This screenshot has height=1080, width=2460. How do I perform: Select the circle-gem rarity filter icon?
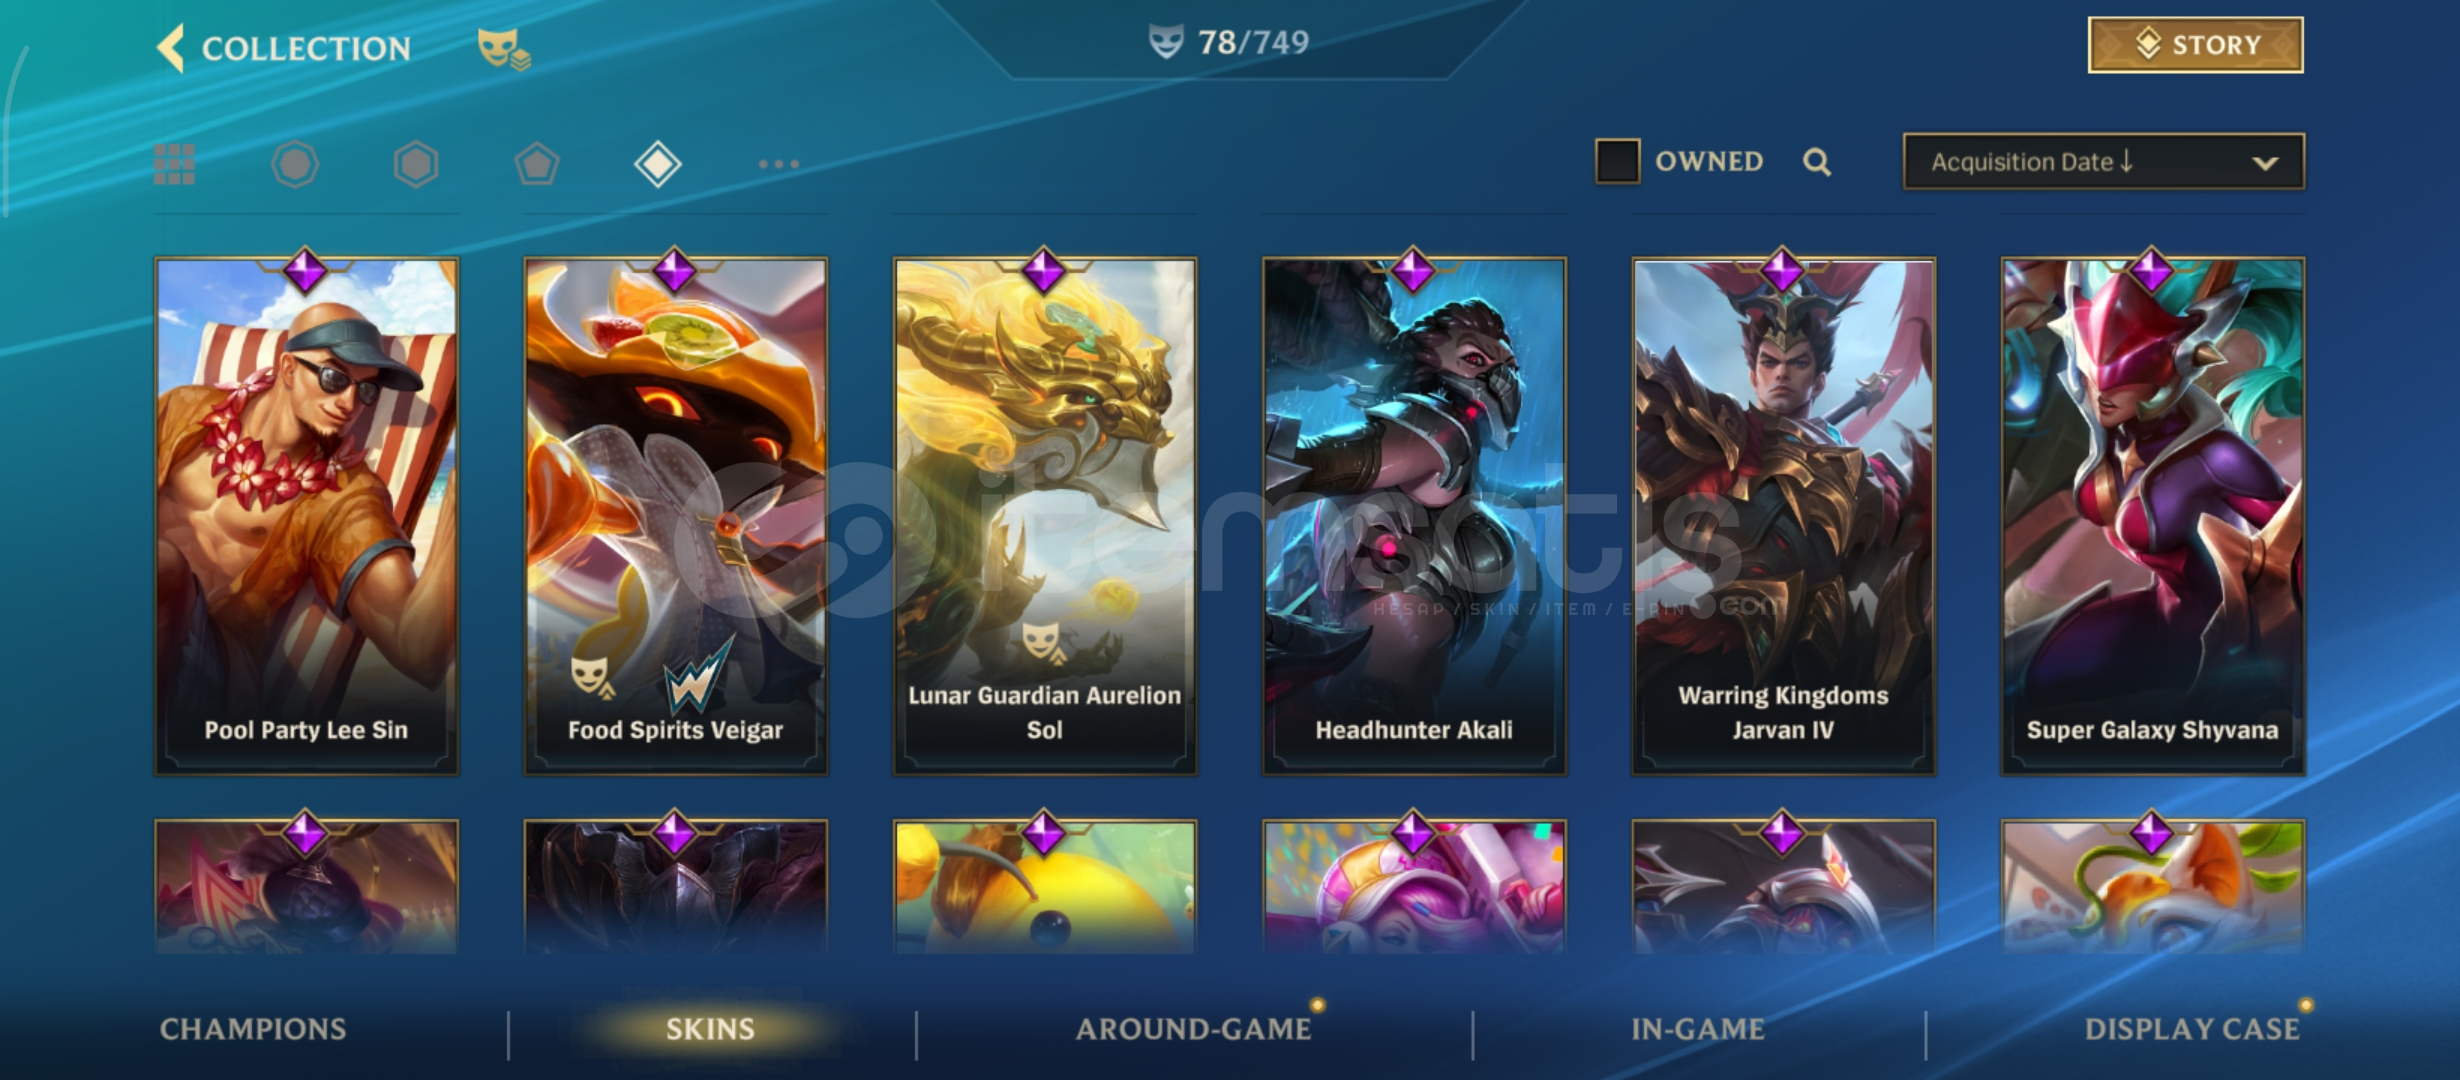[295, 164]
